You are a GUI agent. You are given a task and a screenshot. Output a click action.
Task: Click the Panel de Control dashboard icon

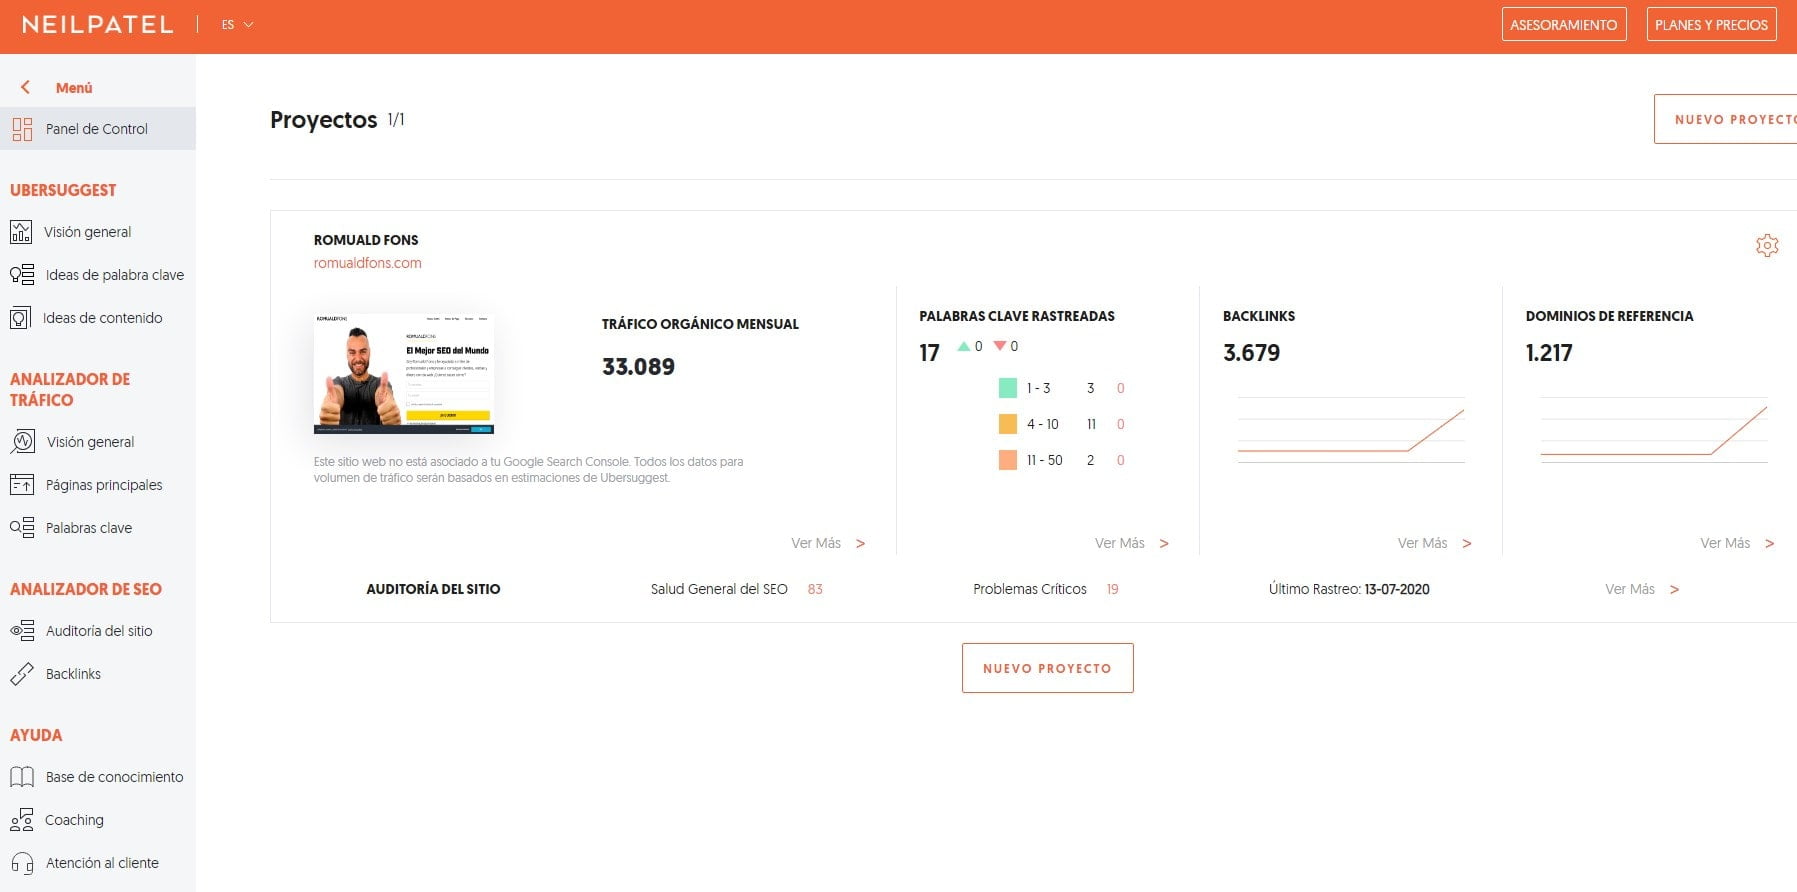pyautogui.click(x=22, y=129)
